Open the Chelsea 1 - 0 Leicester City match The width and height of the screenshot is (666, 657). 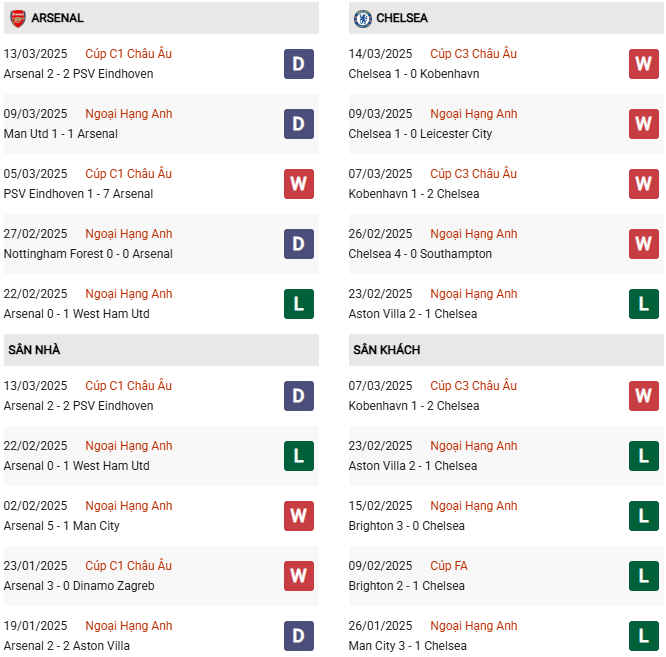pos(420,134)
